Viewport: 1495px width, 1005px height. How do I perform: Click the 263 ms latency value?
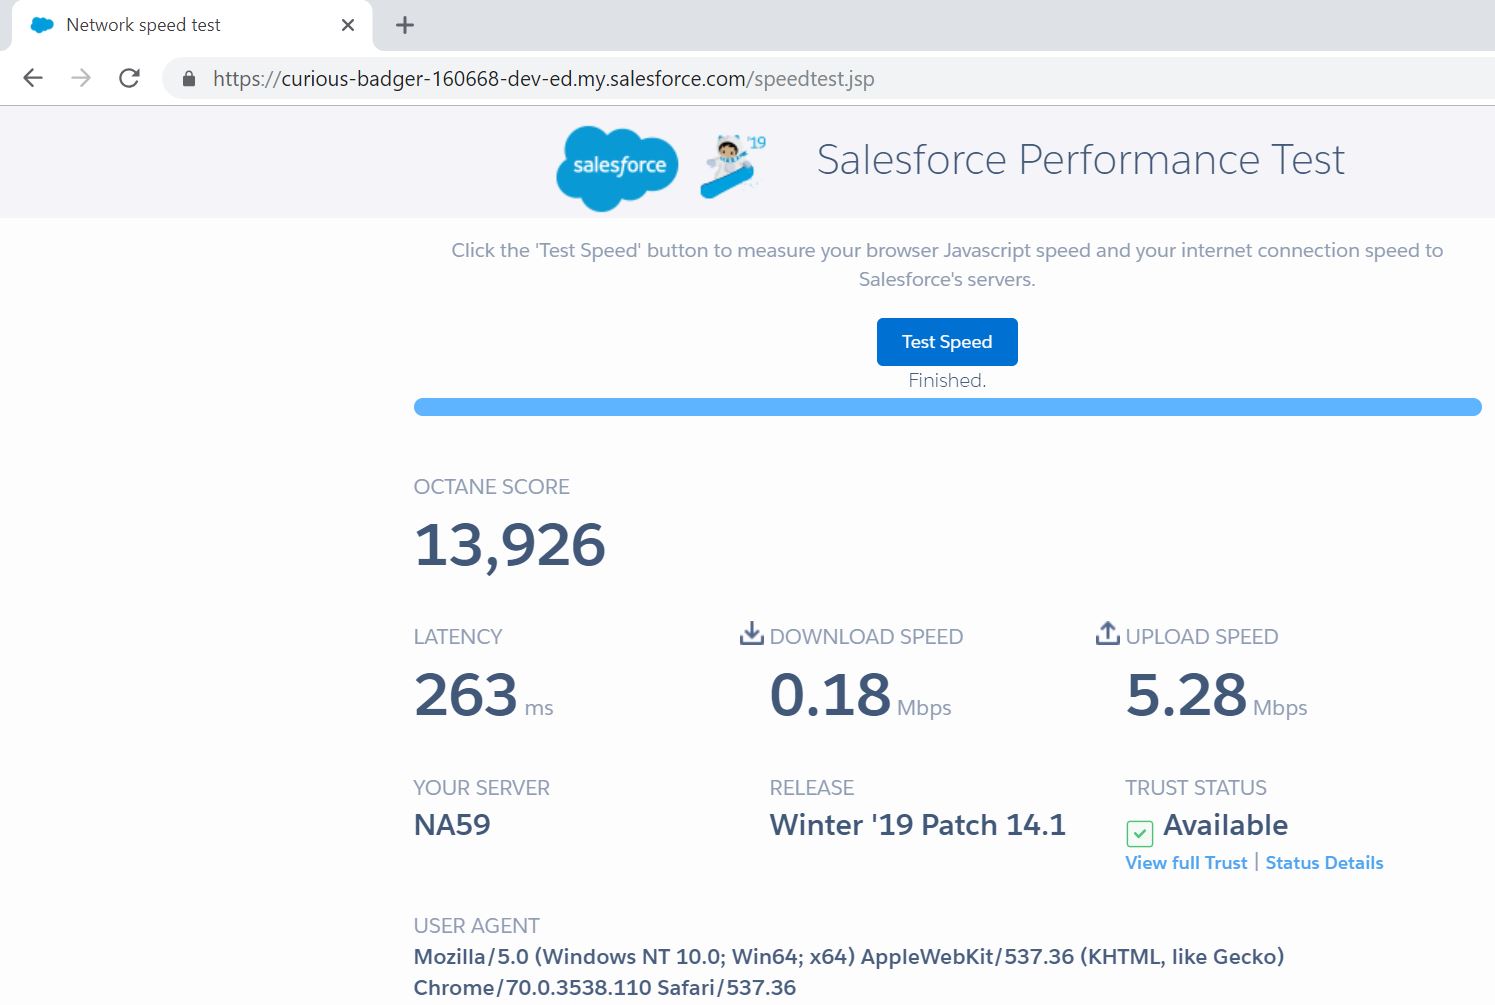[x=484, y=695]
